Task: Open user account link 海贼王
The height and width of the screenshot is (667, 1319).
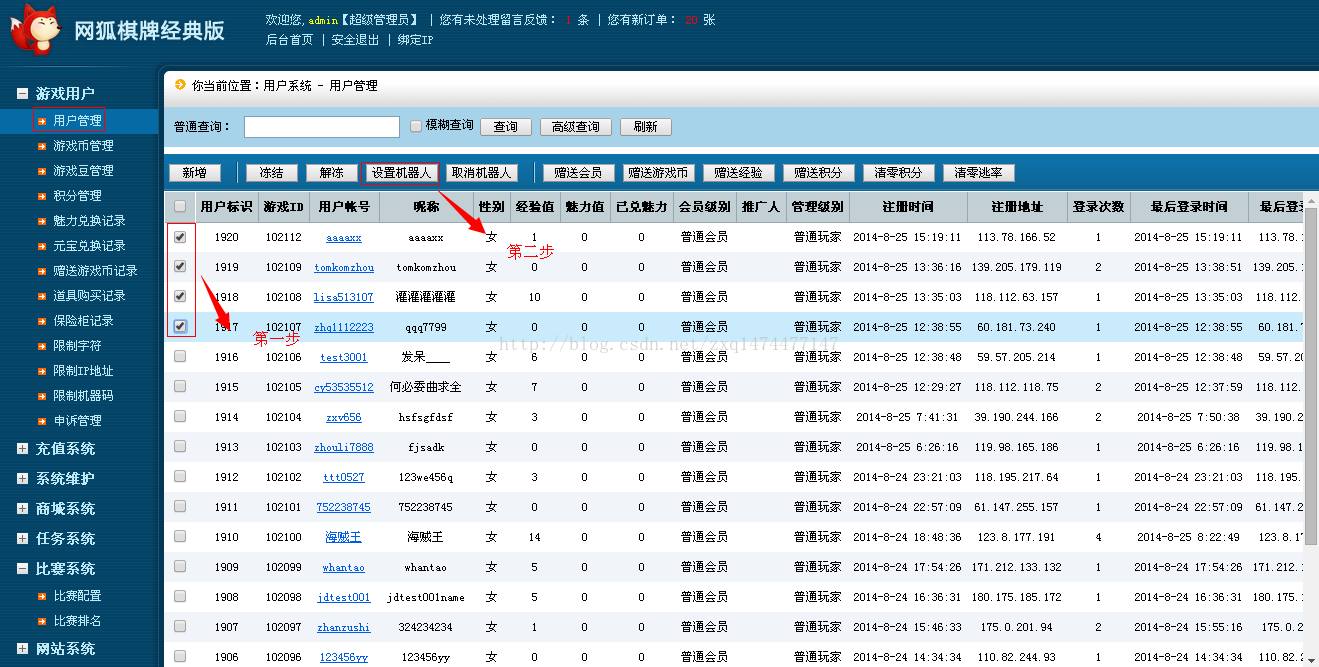Action: (343, 537)
